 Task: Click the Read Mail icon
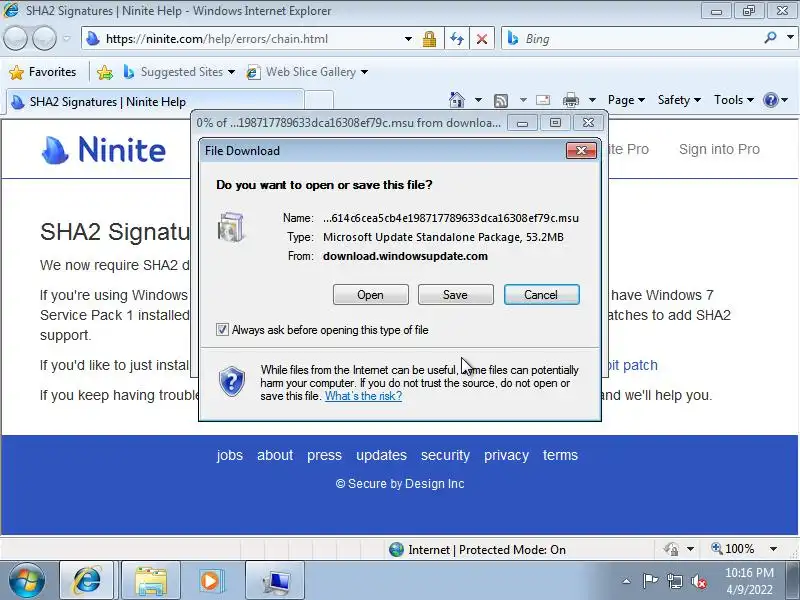click(x=543, y=100)
